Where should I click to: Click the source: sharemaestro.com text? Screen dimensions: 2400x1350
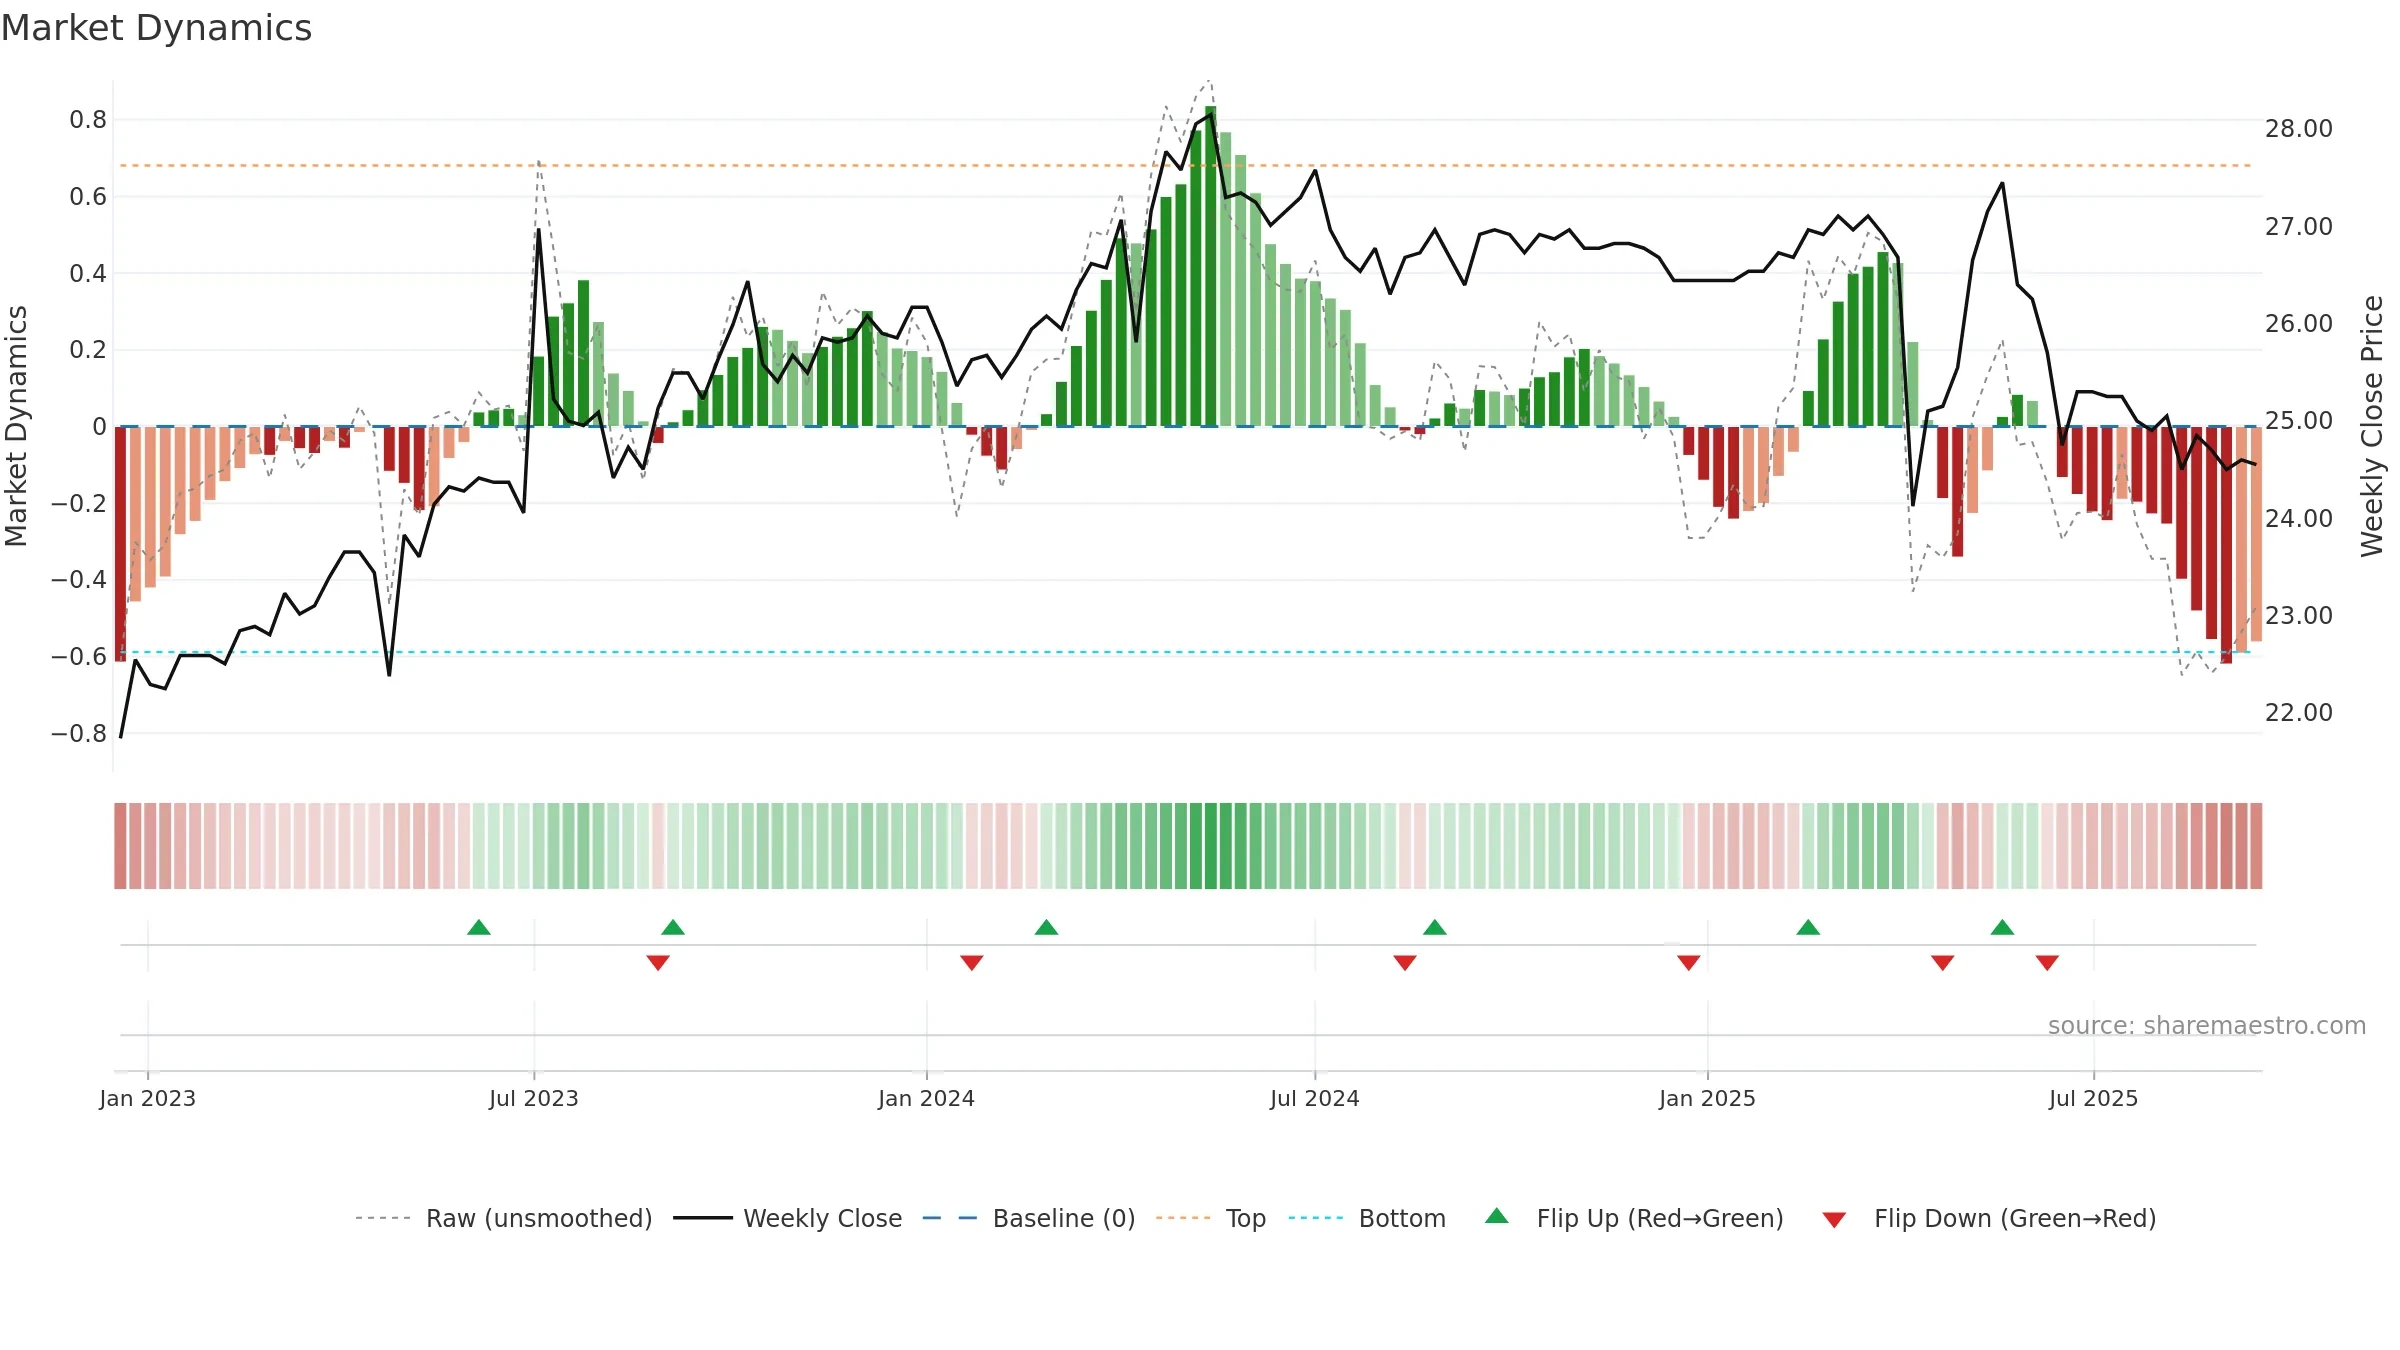(2207, 1026)
